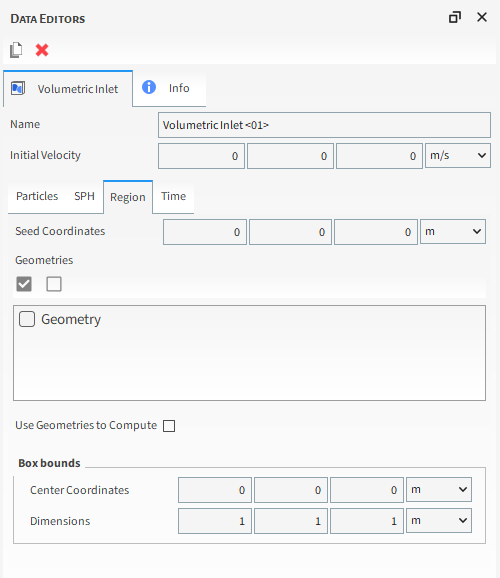Click the first Dimensions value field
The width and height of the screenshot is (500, 578).
pos(215,521)
